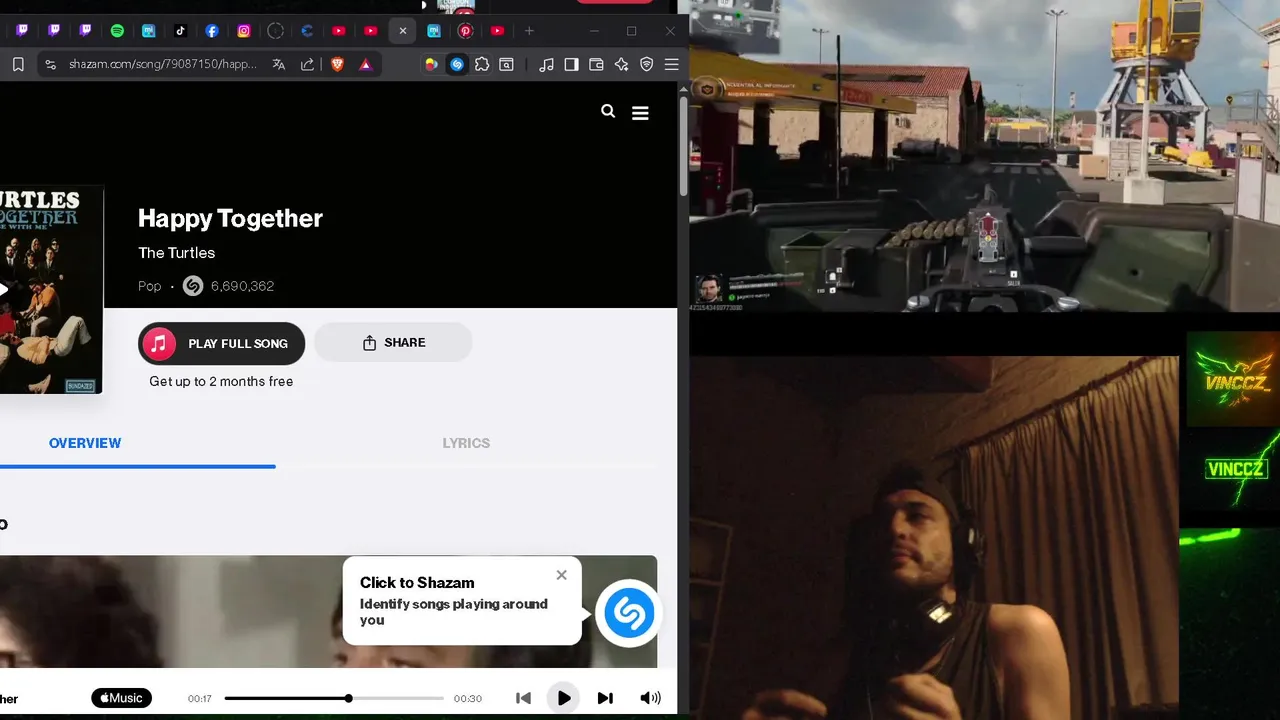Switch to the TikTok browser tab
Image resolution: width=1280 pixels, height=720 pixels.
point(180,31)
